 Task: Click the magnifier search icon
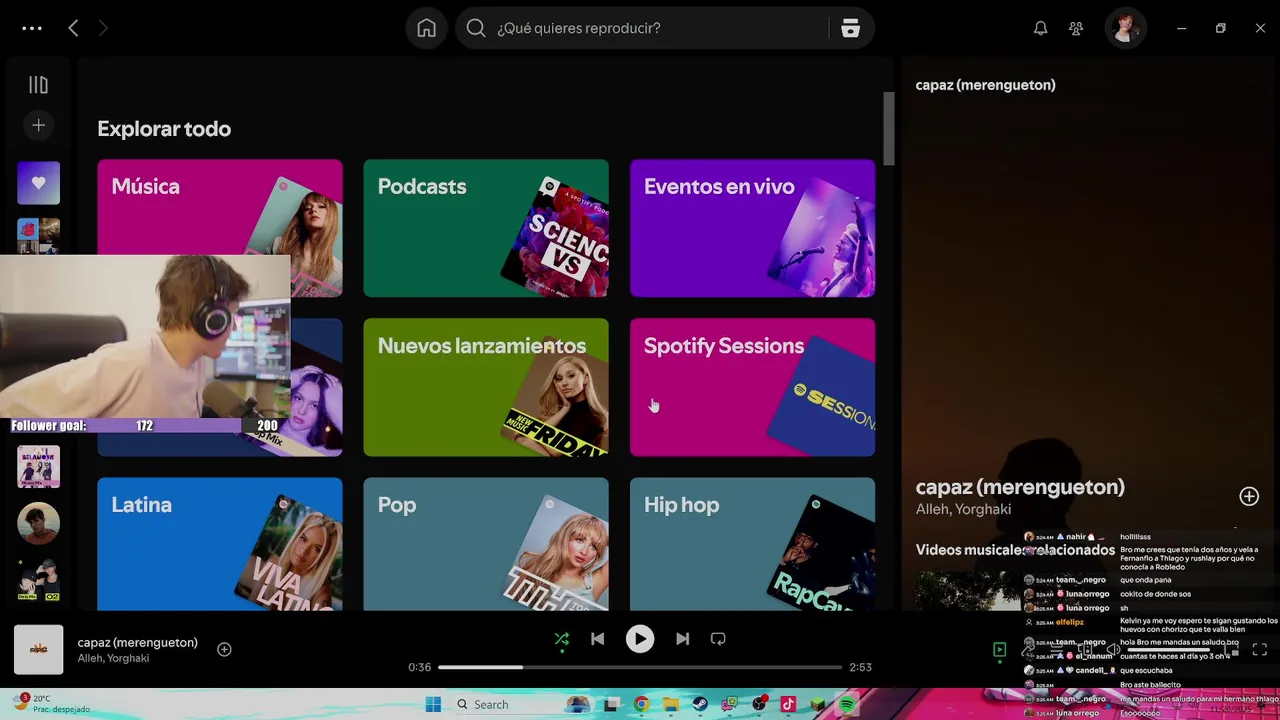point(476,28)
